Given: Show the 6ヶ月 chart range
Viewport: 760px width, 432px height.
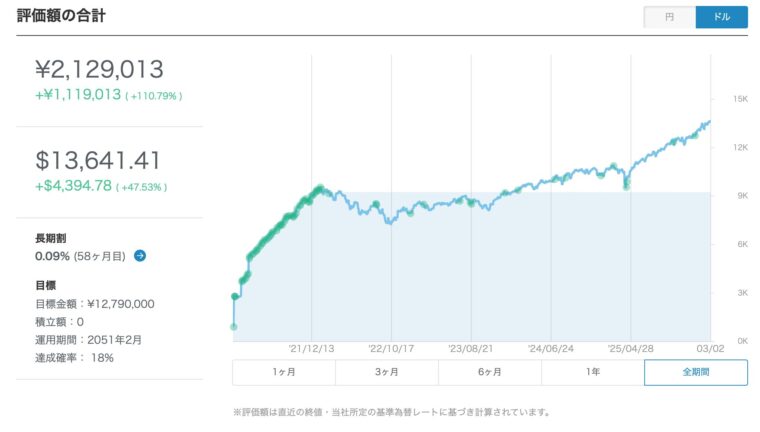Looking at the screenshot, I should click(x=489, y=372).
